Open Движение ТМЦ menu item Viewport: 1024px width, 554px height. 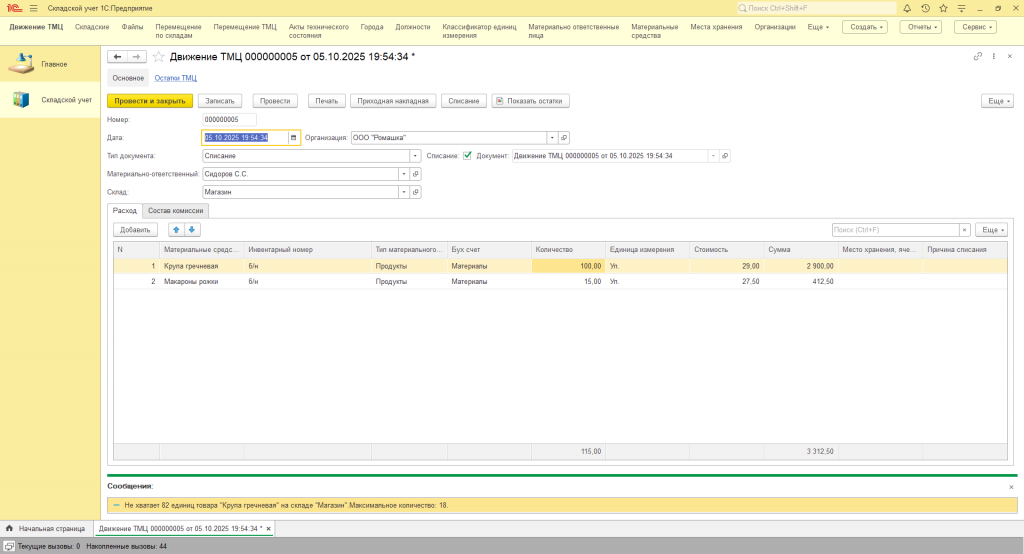point(36,27)
